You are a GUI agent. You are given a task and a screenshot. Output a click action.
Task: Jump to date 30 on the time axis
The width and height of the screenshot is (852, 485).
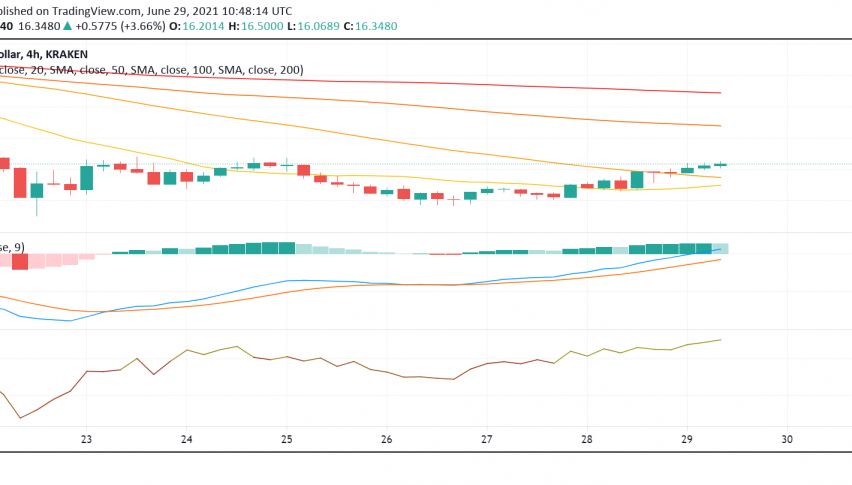point(787,439)
